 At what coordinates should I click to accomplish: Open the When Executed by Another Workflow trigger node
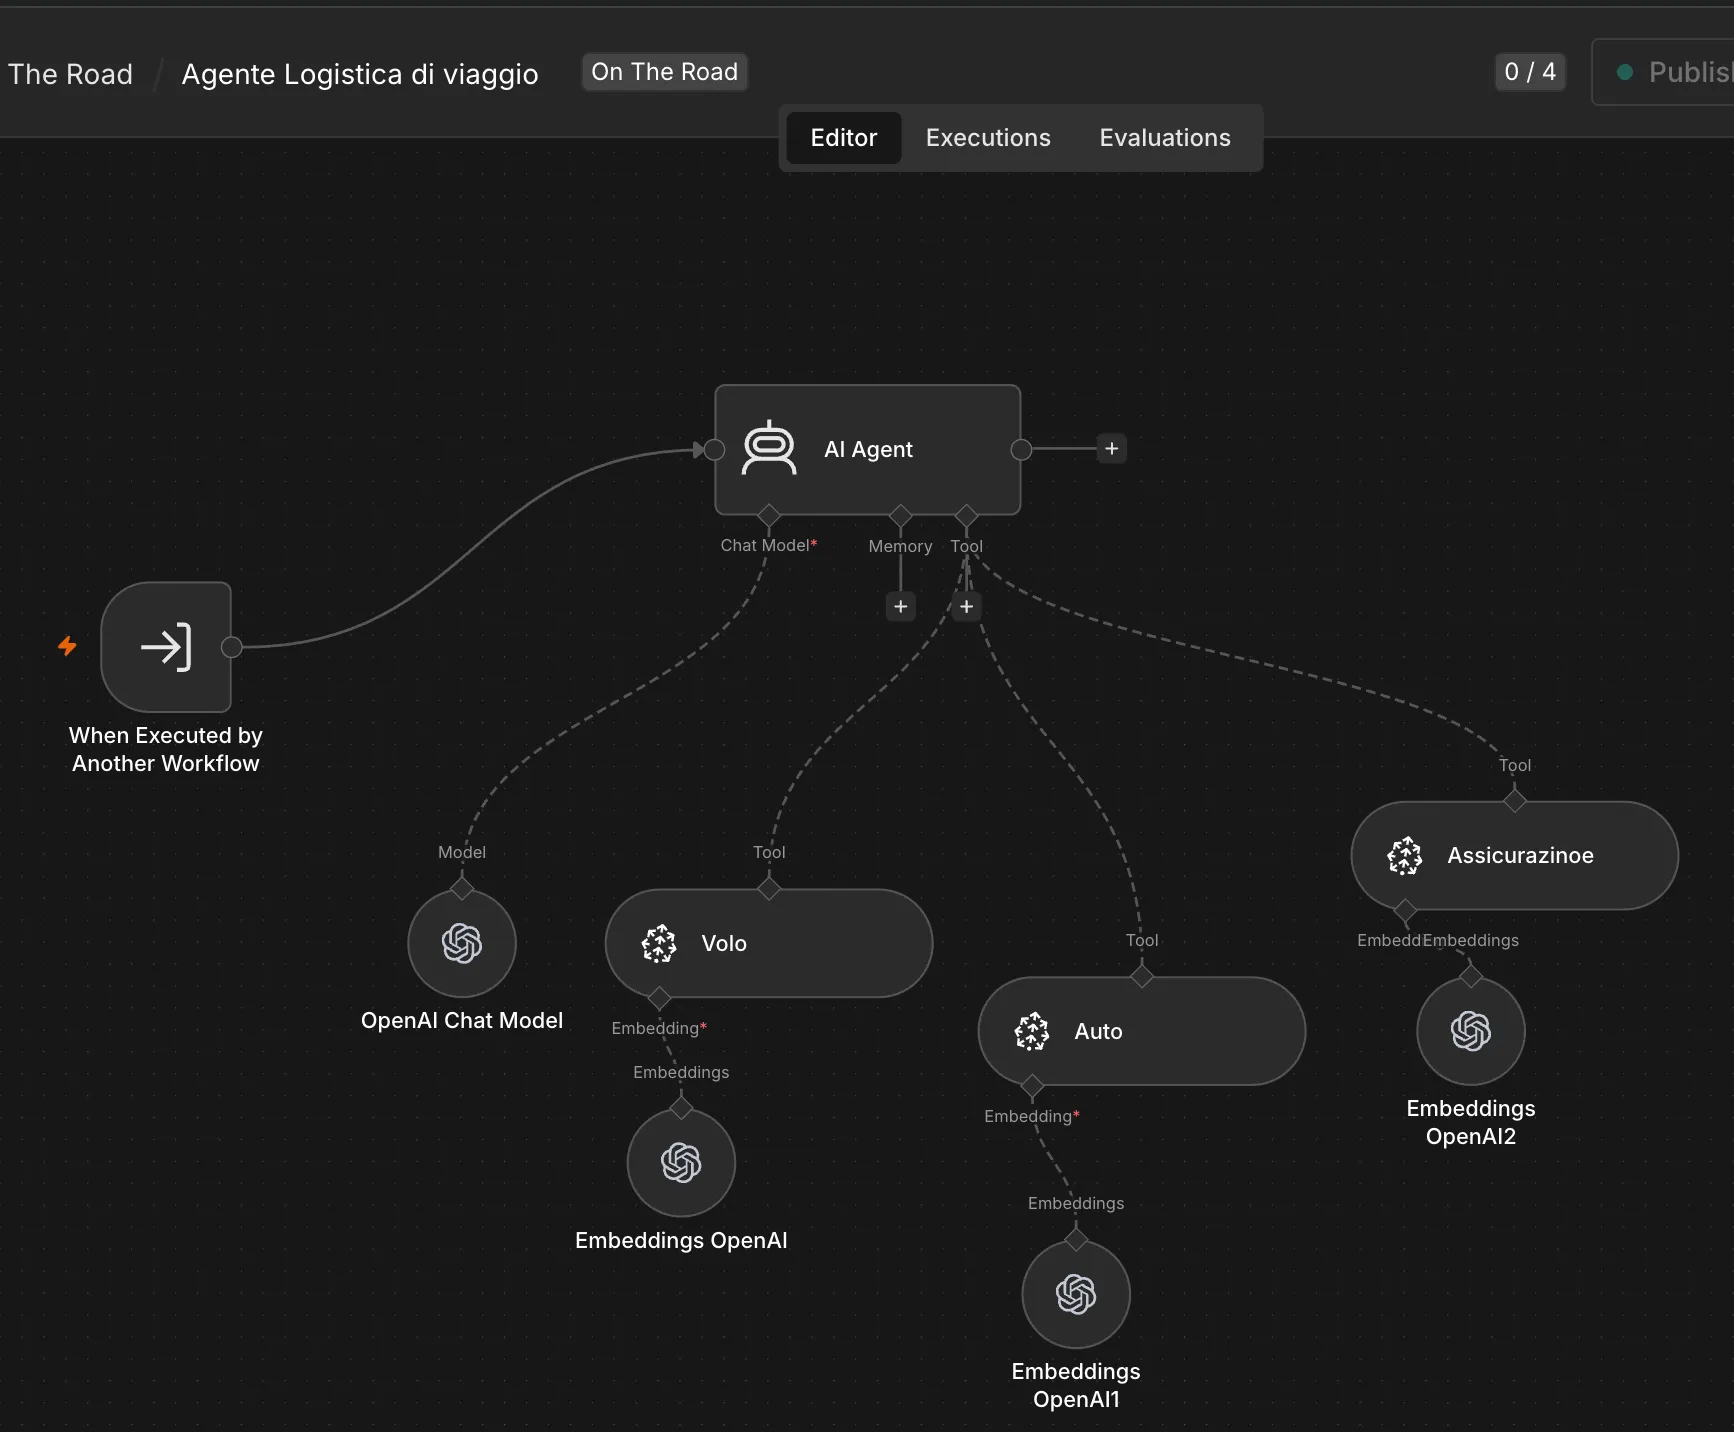click(166, 647)
